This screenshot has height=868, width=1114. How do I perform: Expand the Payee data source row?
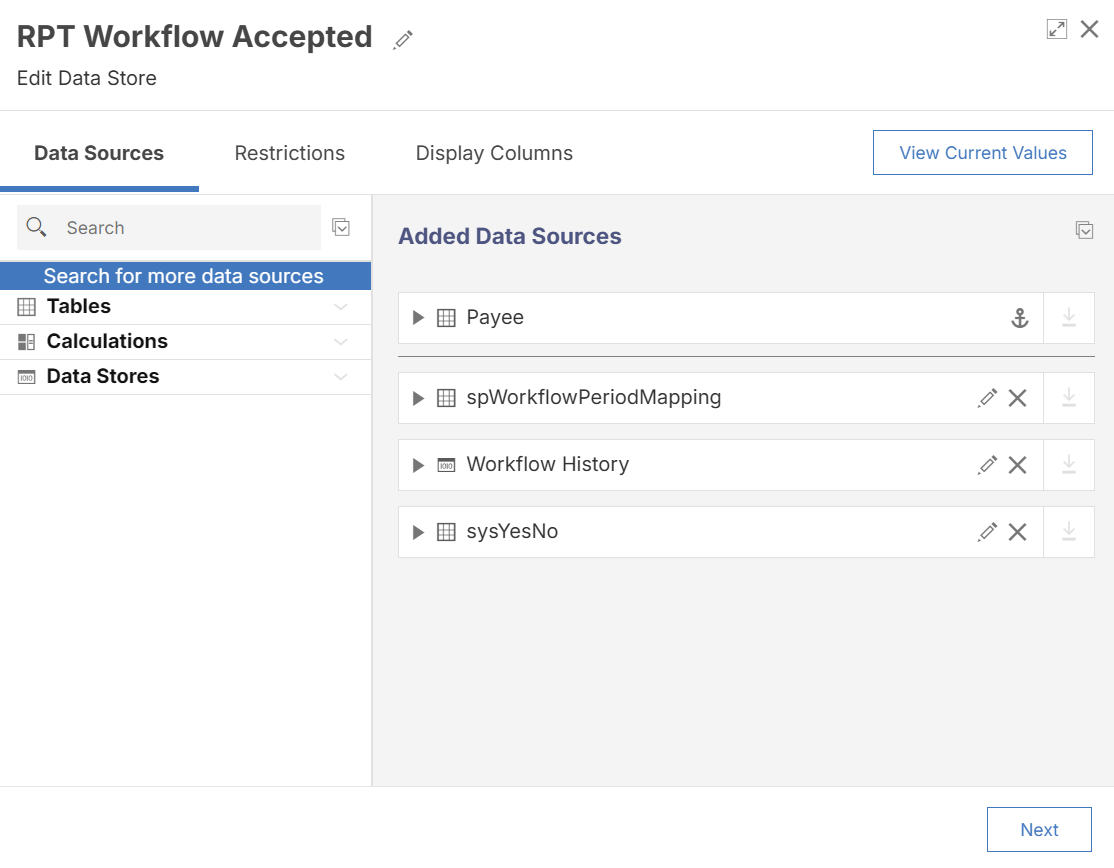tap(418, 318)
